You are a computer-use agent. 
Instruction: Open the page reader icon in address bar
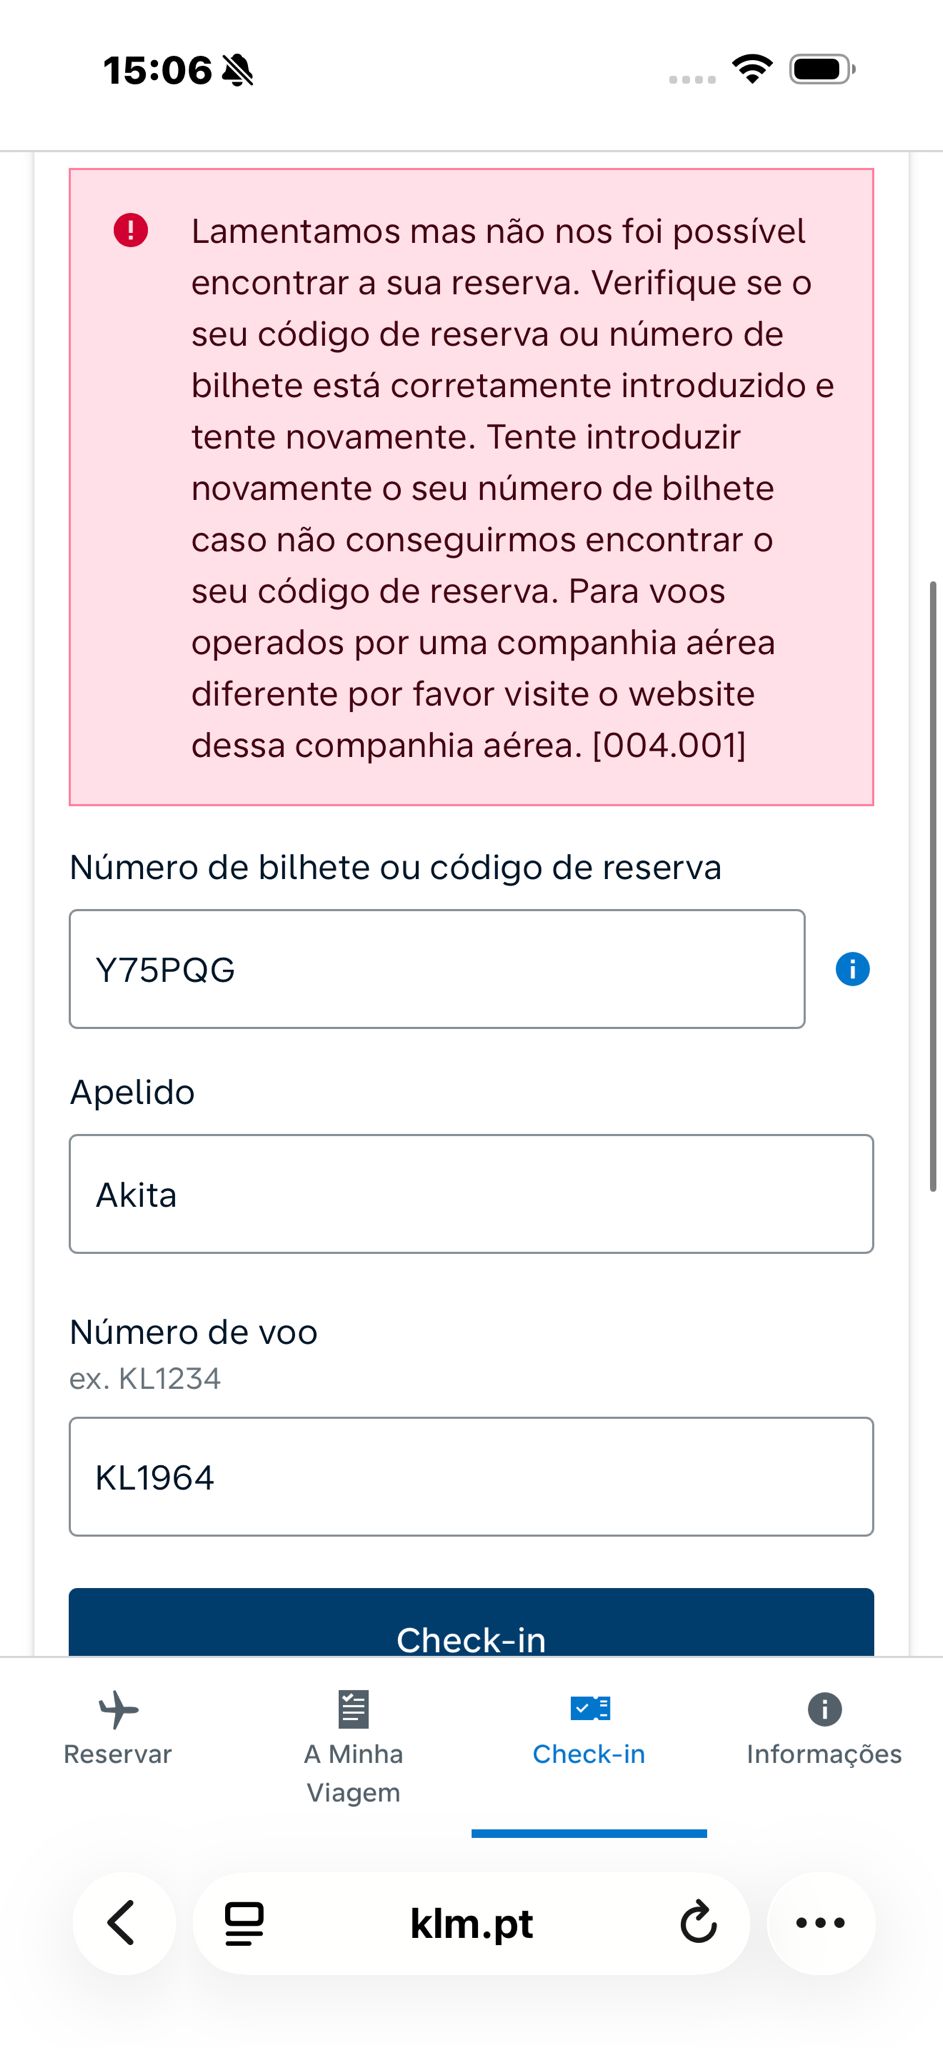(x=244, y=1923)
